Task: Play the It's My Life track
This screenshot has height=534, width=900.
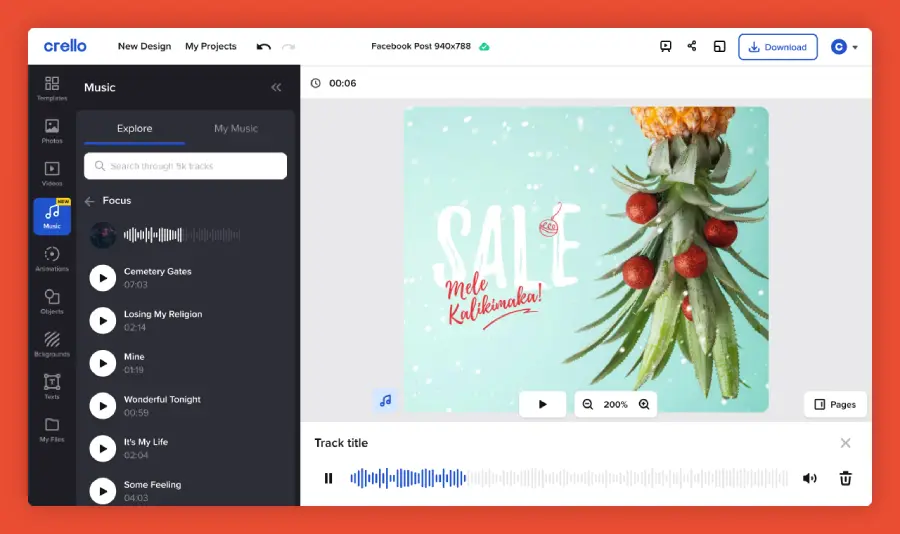Action: tap(103, 448)
